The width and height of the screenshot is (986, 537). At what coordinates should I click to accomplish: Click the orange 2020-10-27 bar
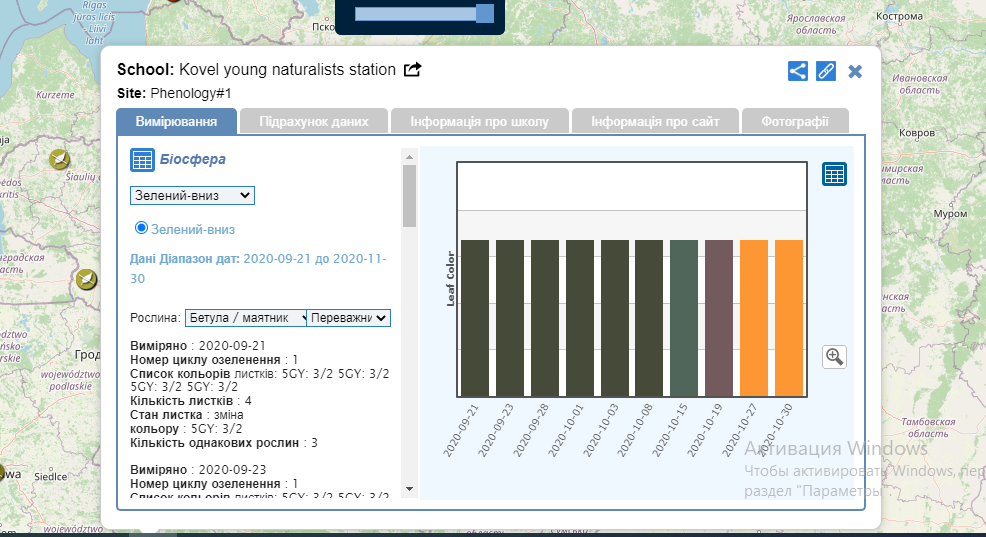(x=754, y=318)
